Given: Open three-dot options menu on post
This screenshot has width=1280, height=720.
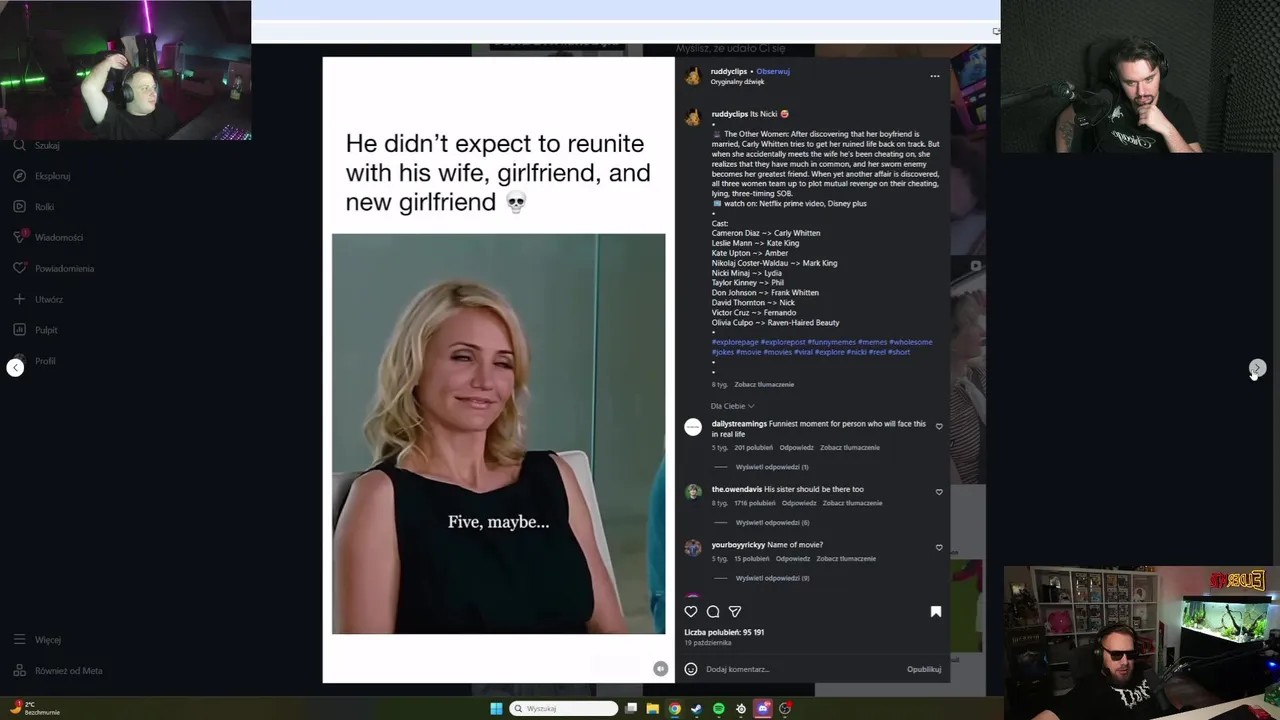Looking at the screenshot, I should (x=935, y=76).
